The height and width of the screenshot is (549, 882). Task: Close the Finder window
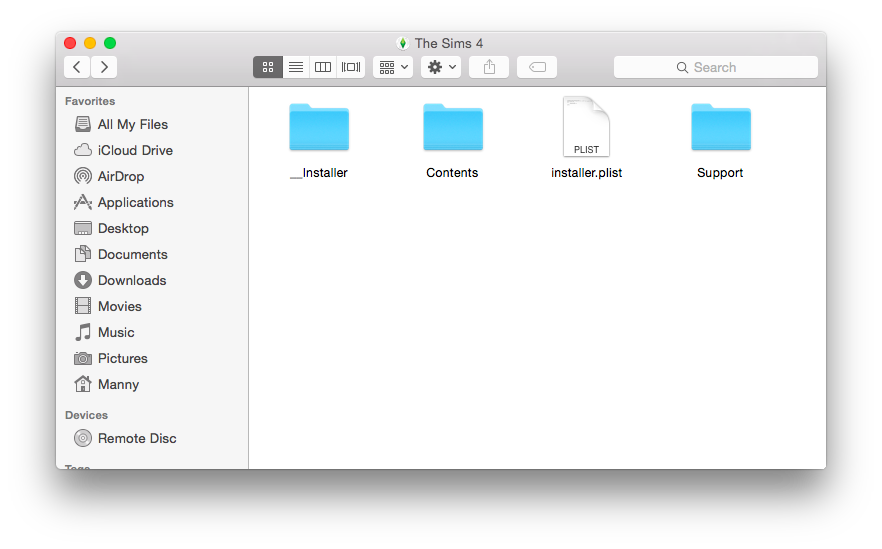(70, 43)
